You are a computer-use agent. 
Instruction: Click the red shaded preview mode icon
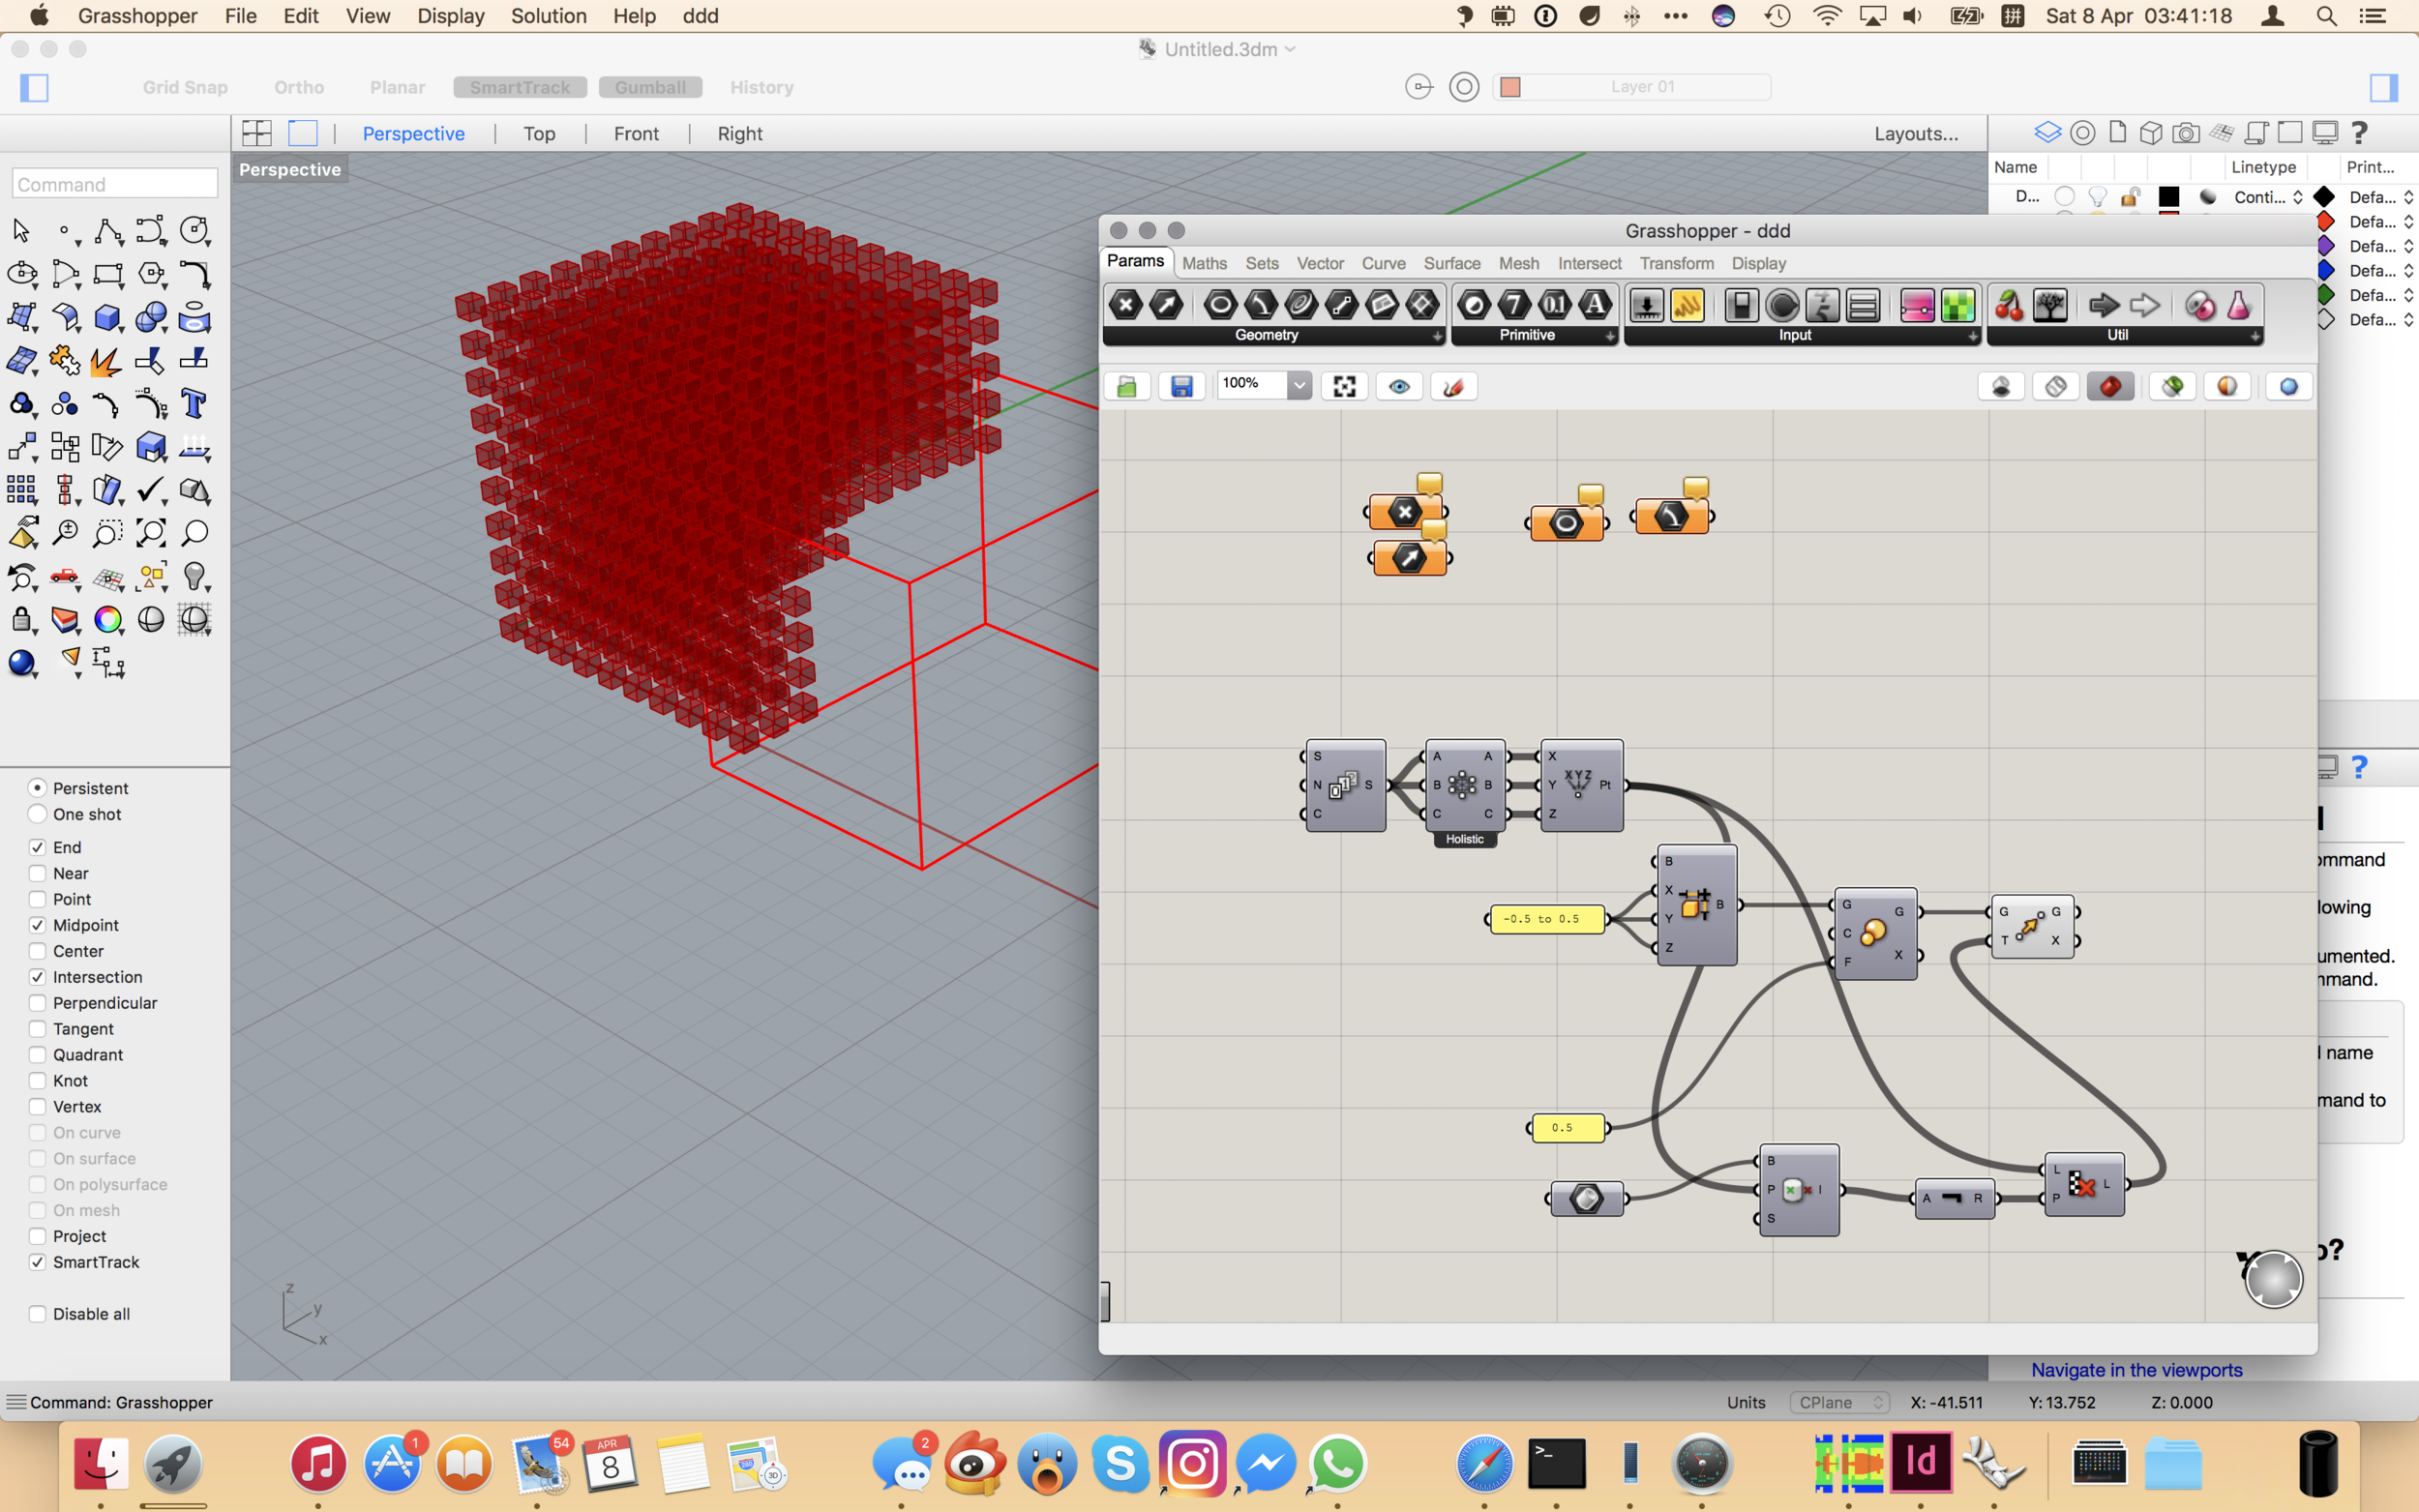pos(2110,387)
